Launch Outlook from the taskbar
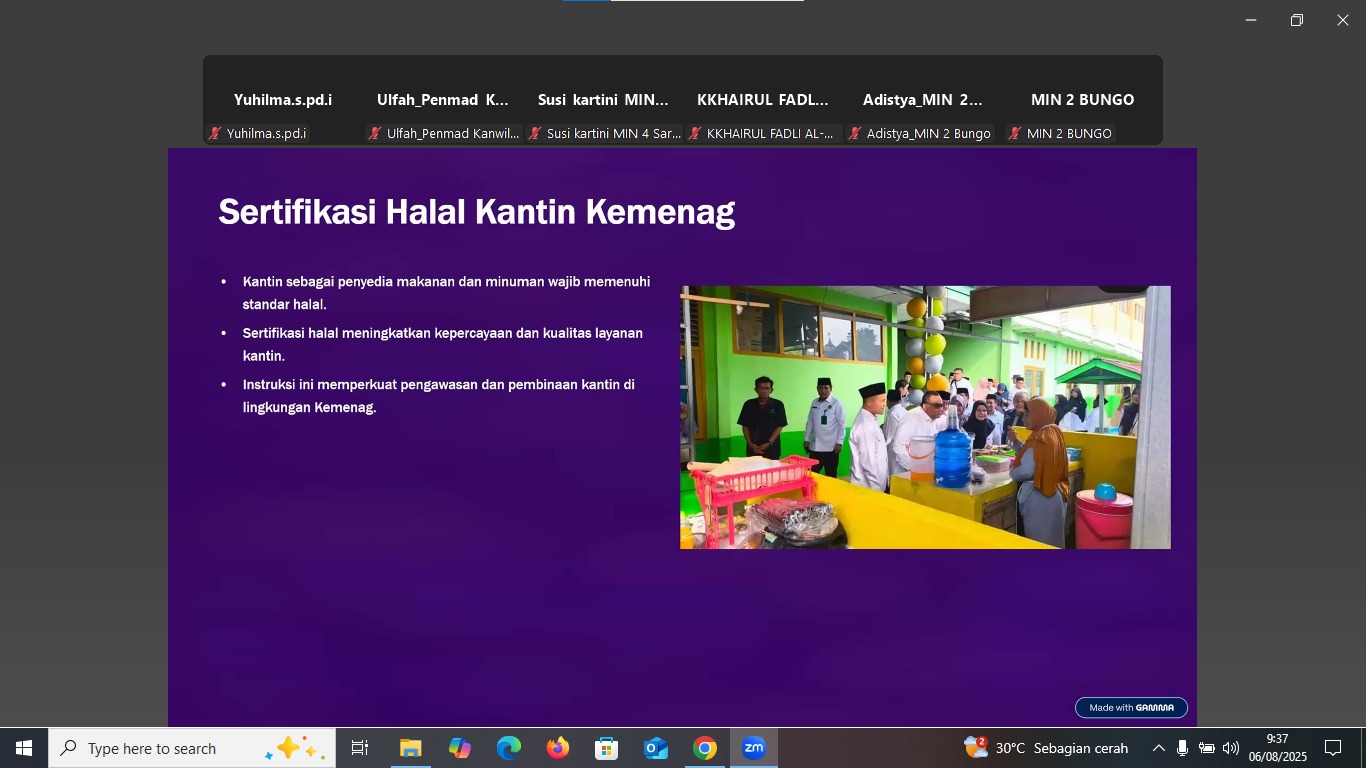 [655, 748]
